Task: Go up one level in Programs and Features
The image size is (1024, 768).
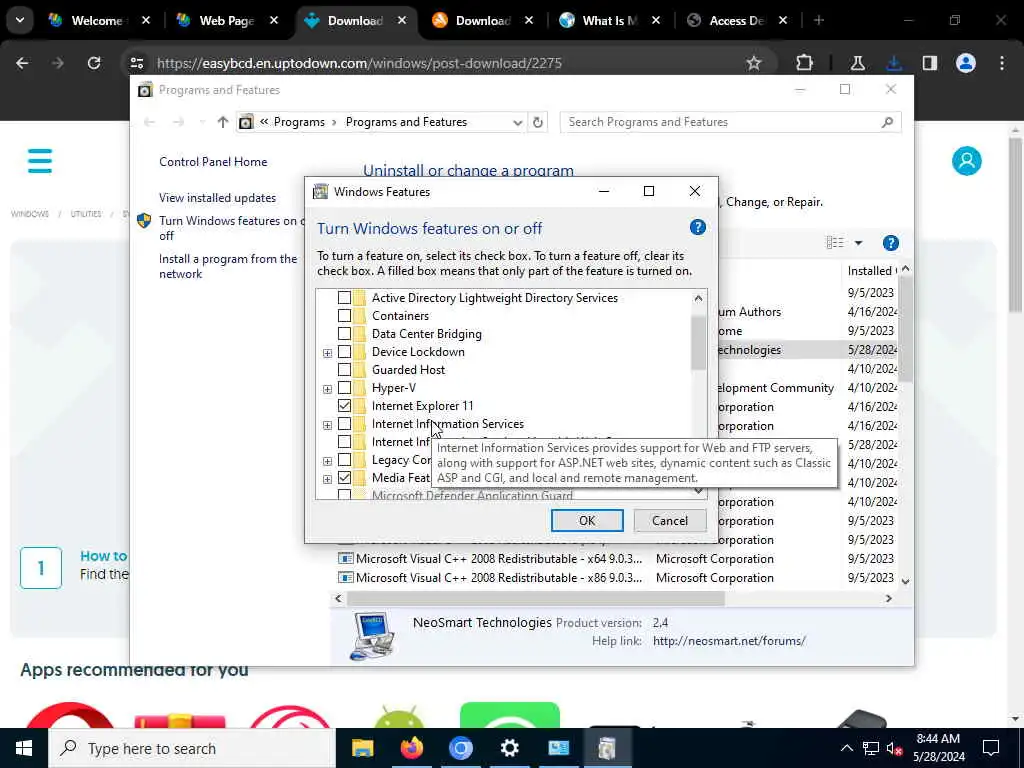Action: pos(223,122)
